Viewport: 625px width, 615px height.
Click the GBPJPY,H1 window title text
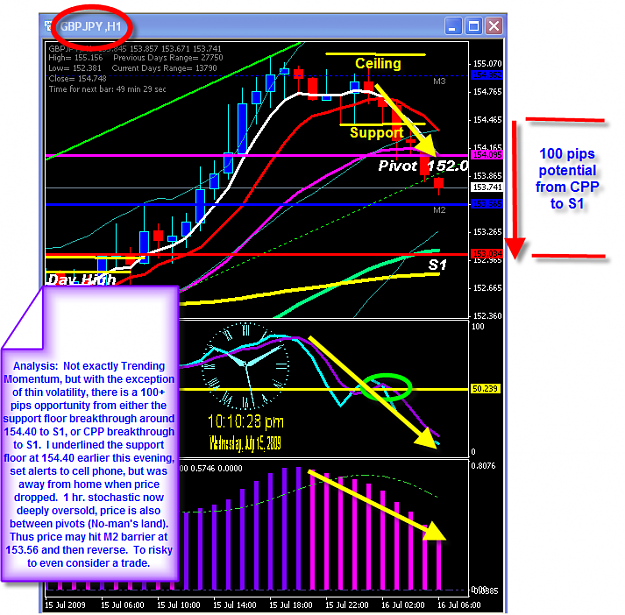[90, 27]
